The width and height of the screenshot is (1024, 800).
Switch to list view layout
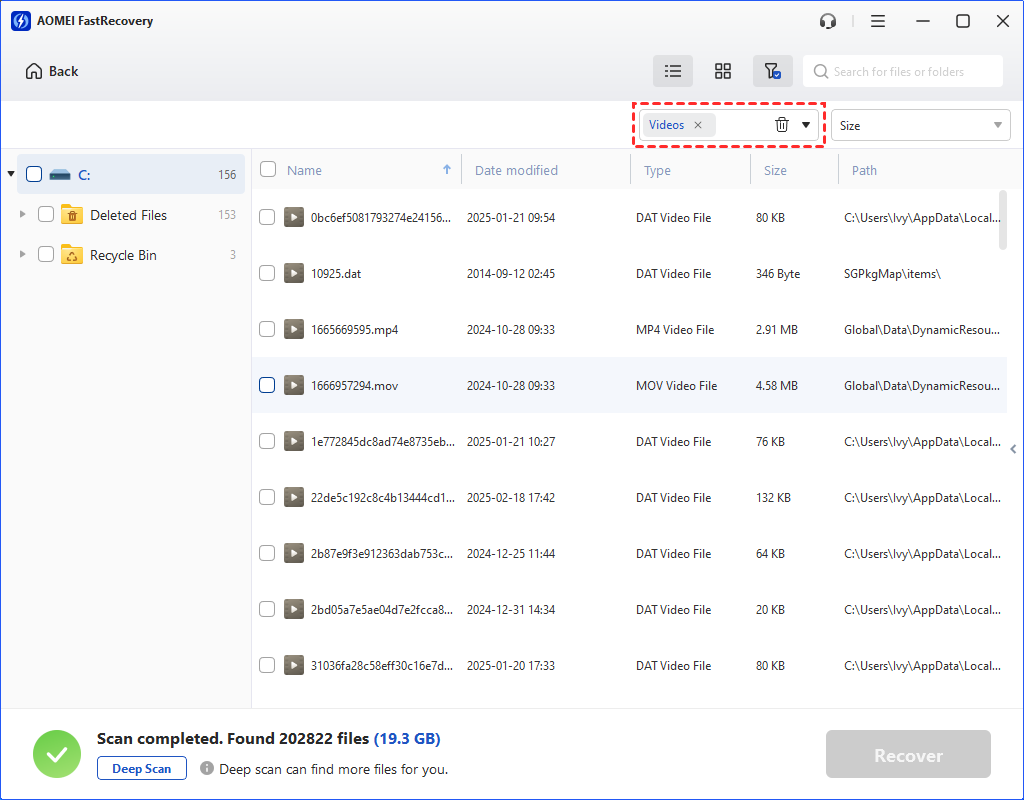[673, 71]
